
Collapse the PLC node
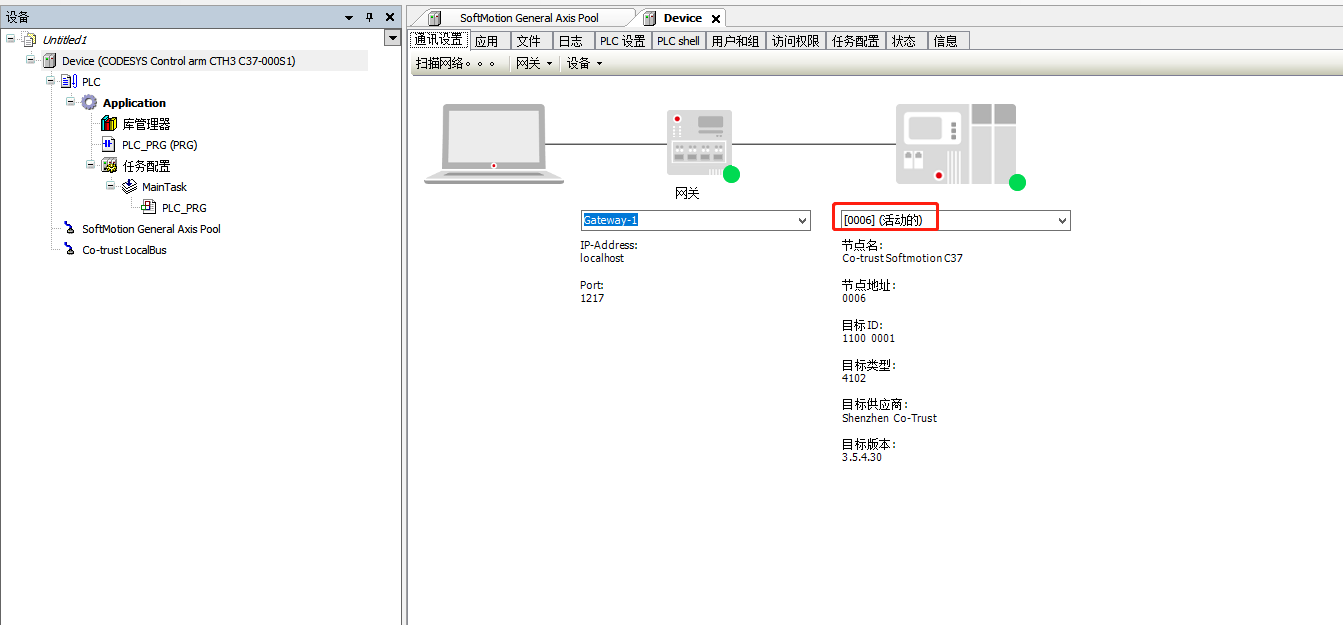(x=50, y=81)
